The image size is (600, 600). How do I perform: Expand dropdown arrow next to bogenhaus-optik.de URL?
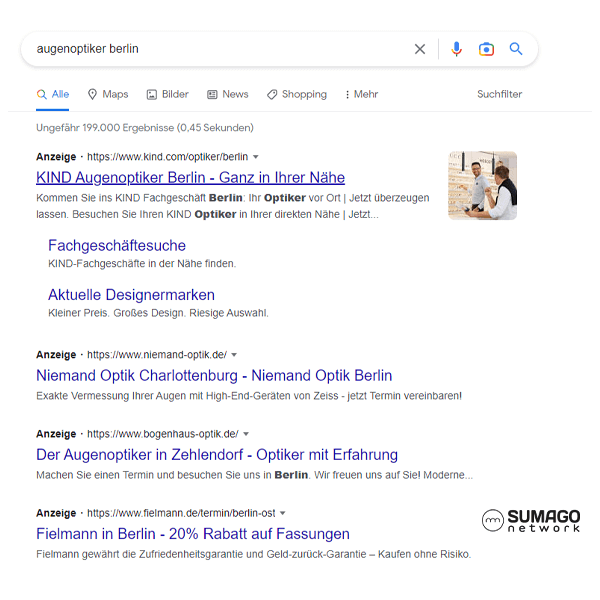[x=246, y=434]
